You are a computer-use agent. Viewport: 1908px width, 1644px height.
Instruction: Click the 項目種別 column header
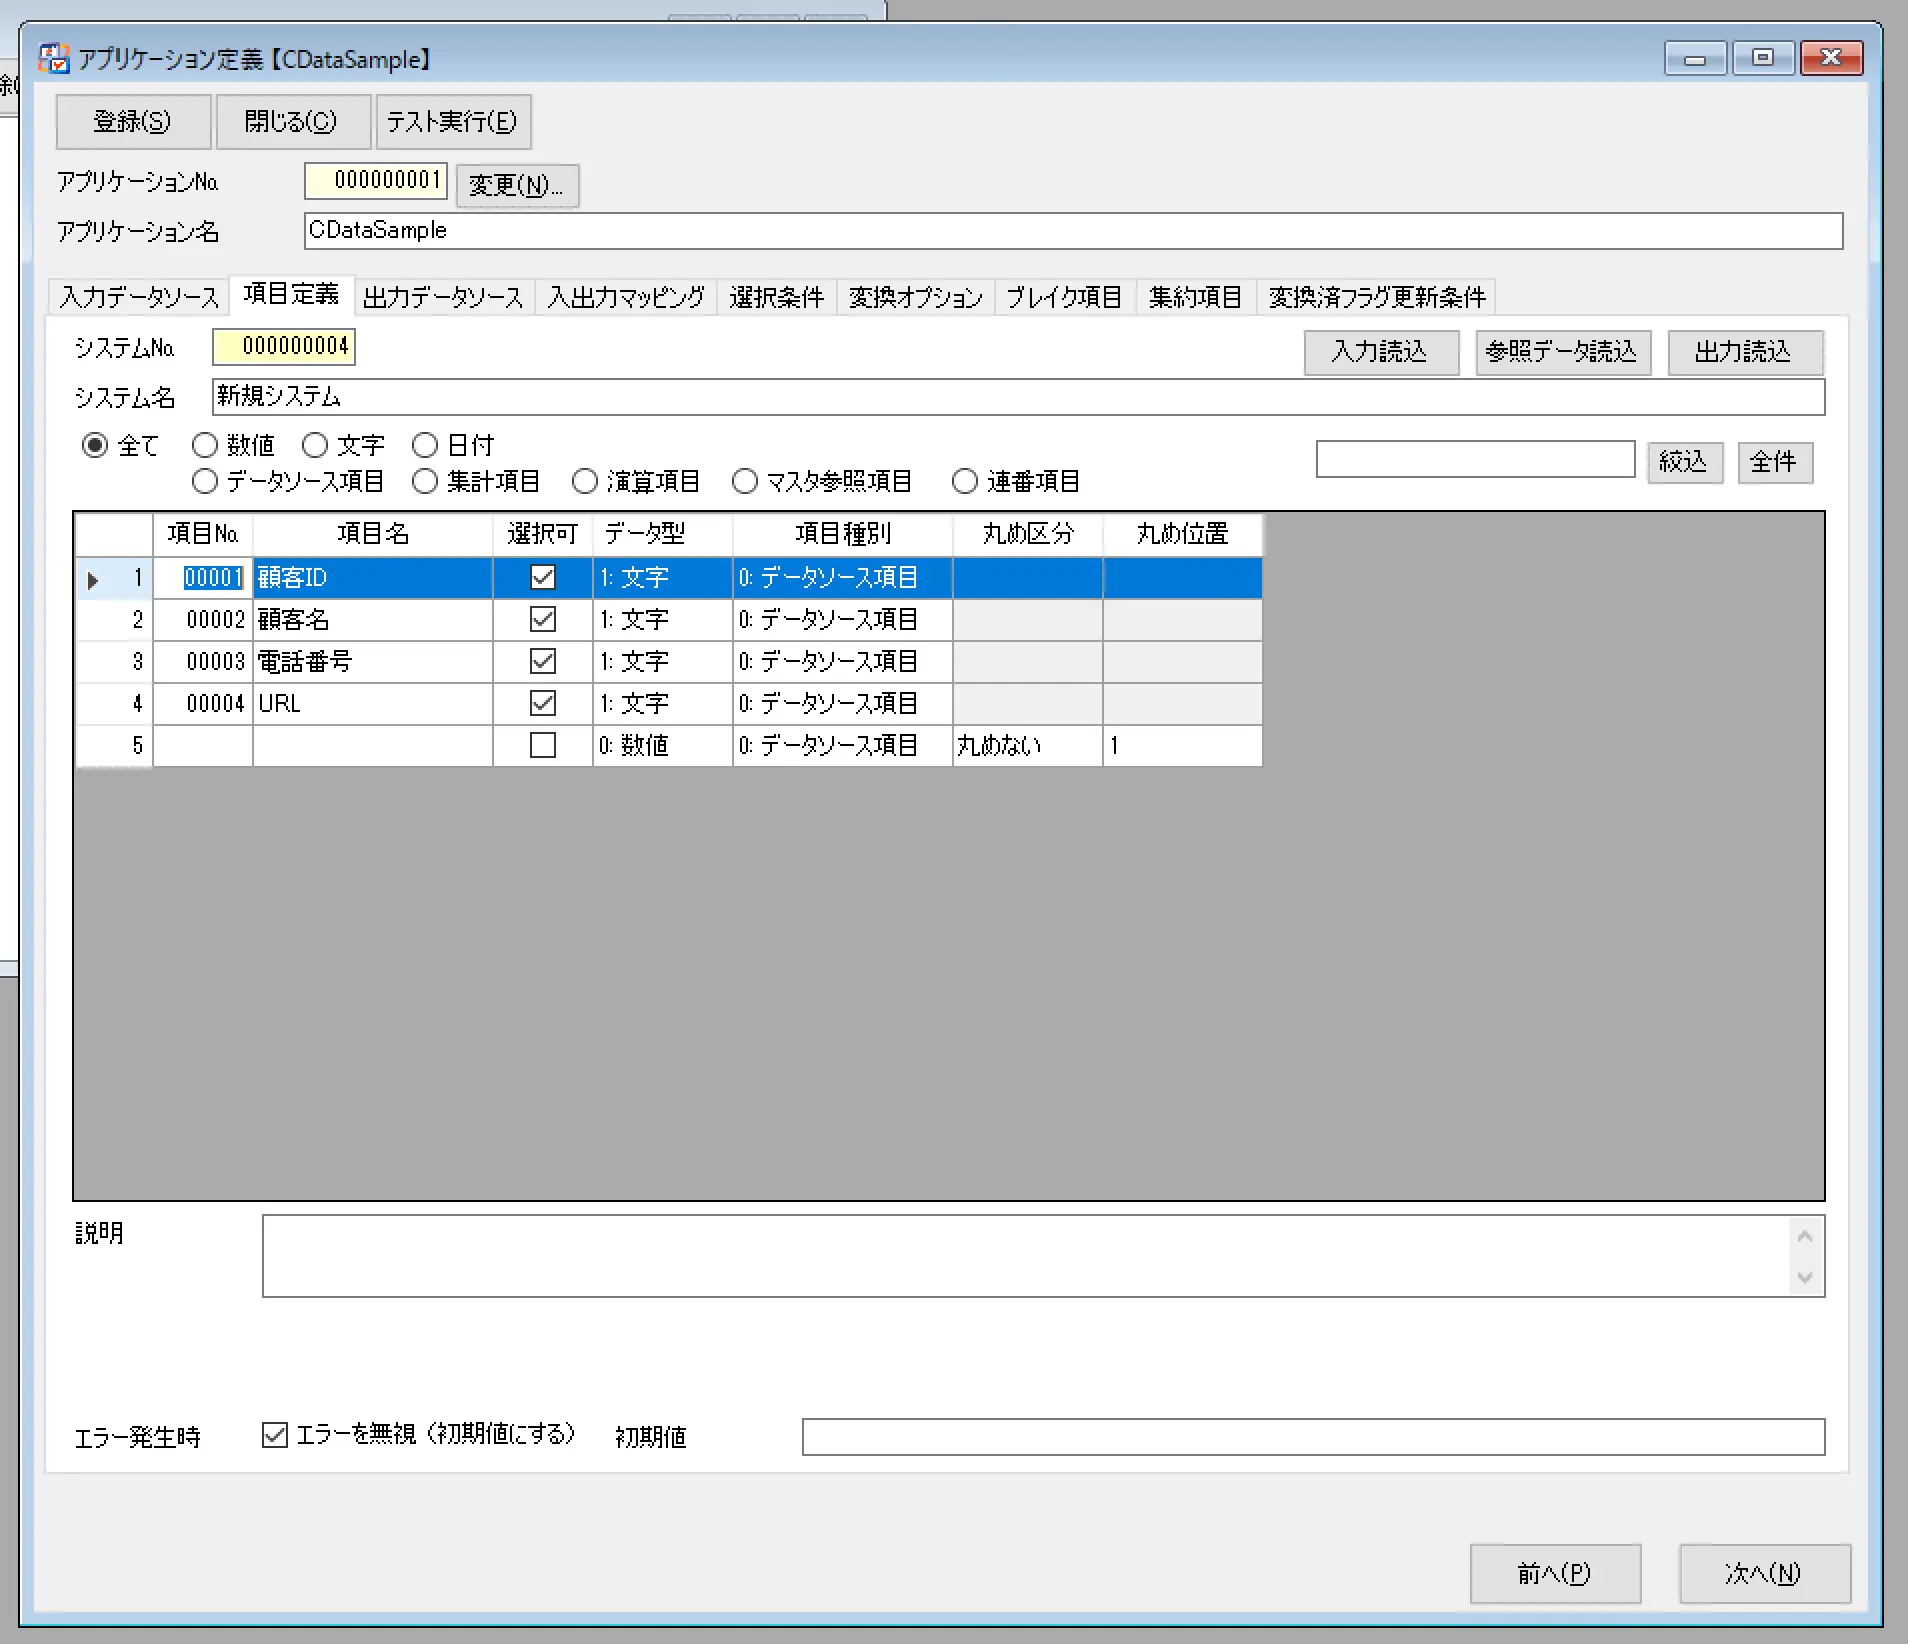click(x=843, y=534)
